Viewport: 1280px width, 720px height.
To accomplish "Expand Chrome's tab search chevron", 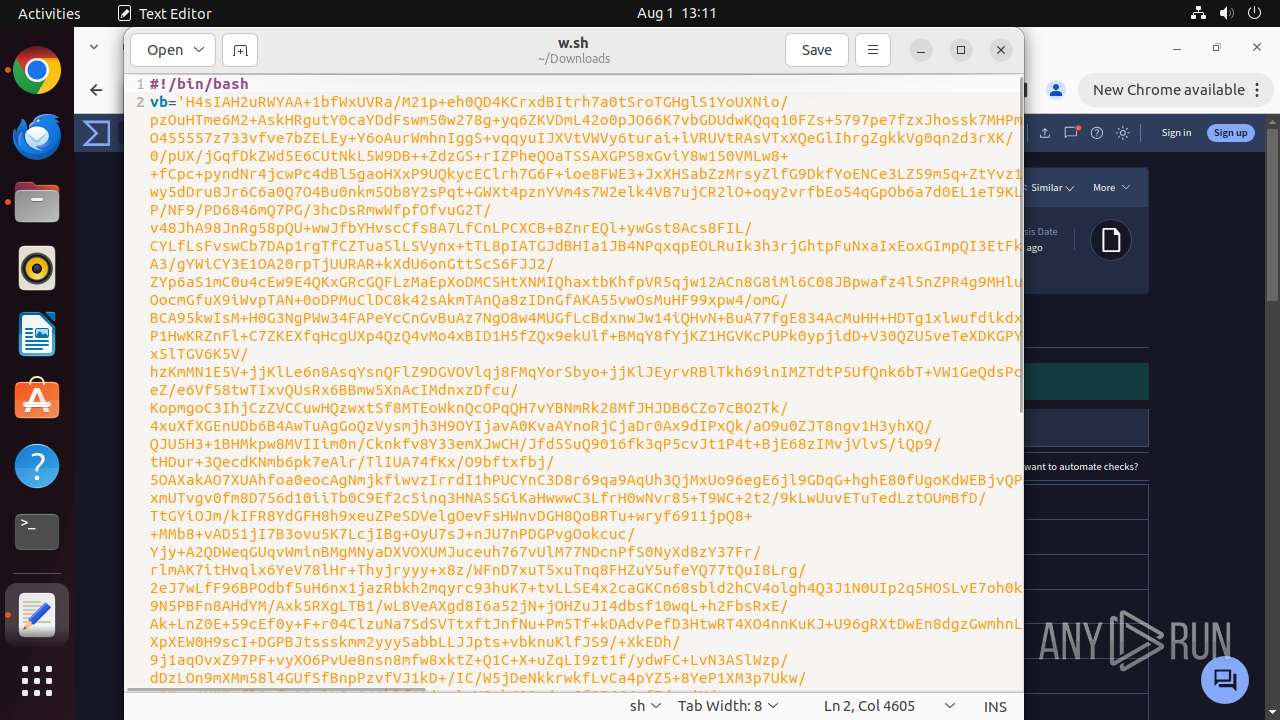I will 94,46.
